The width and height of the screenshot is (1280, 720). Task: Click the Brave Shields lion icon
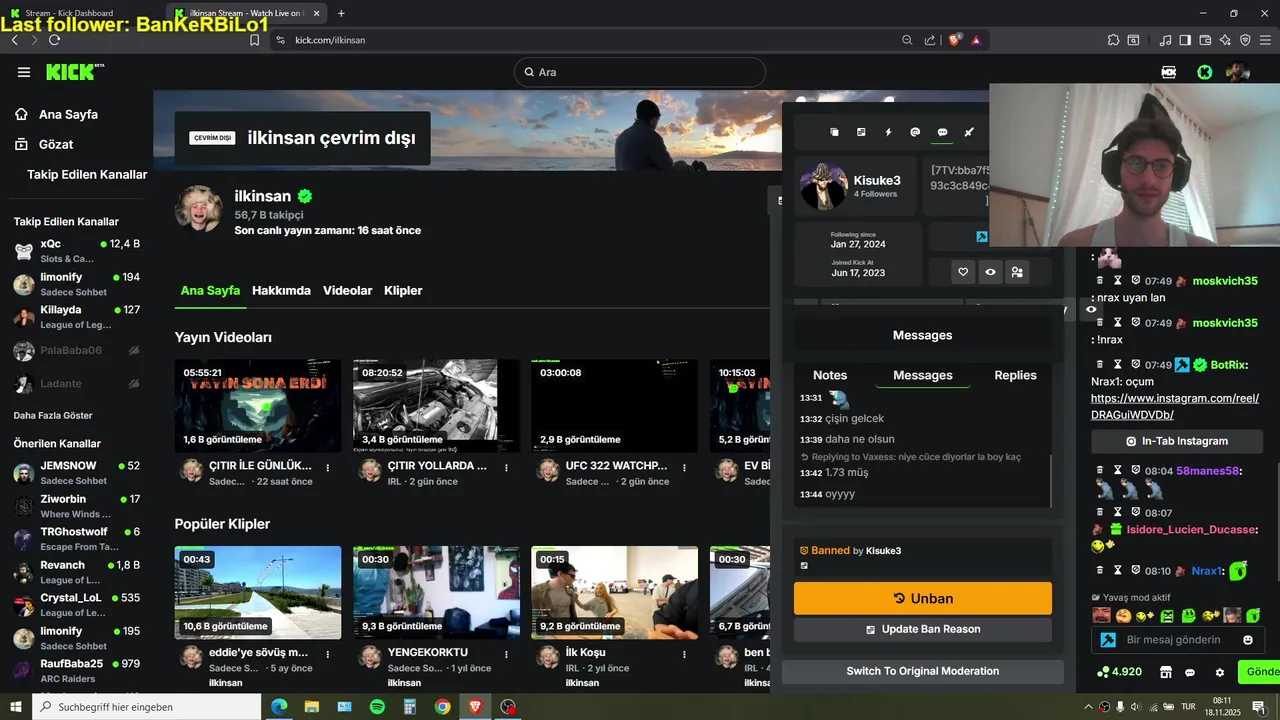tap(955, 40)
